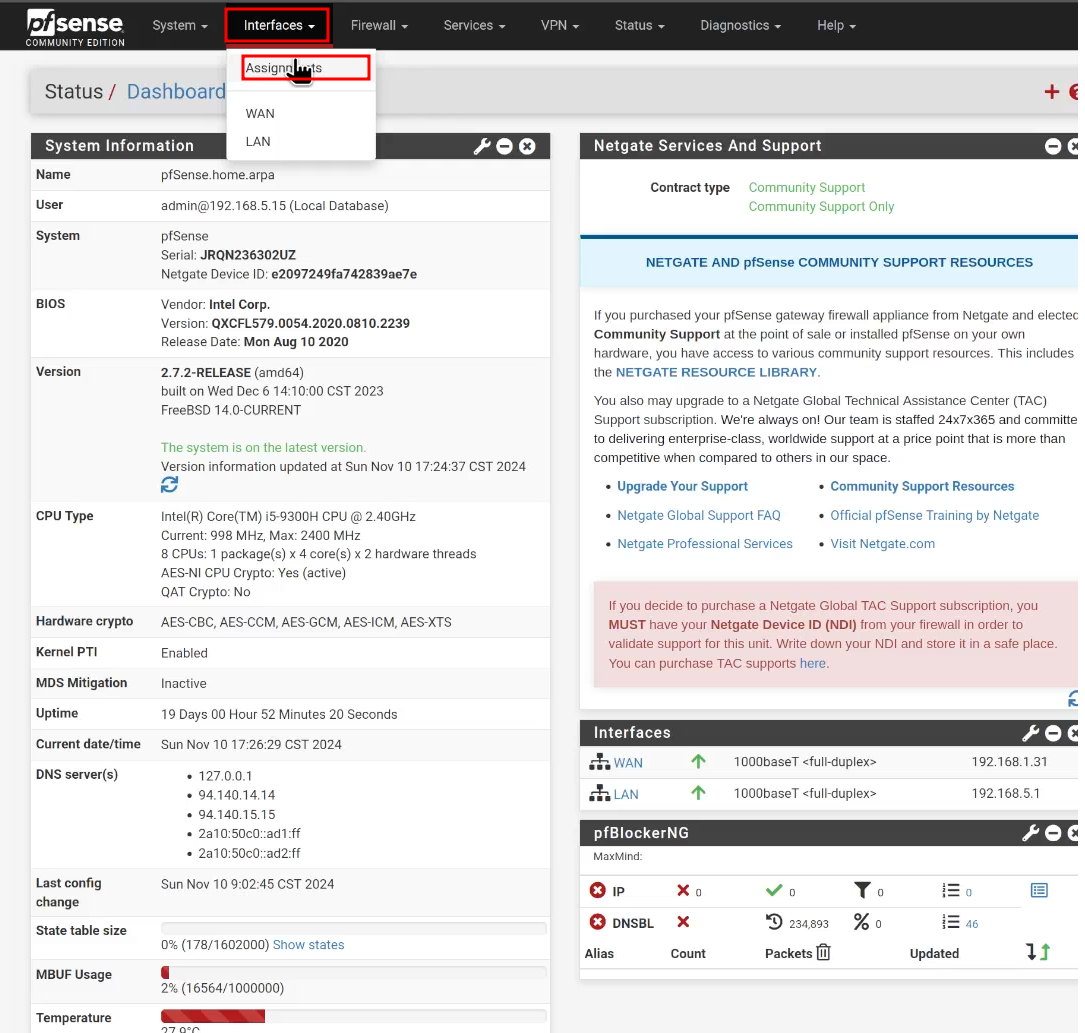Open the Netgate Global Support FAQ link
Screen dimensions: 1085x1033
tap(698, 515)
